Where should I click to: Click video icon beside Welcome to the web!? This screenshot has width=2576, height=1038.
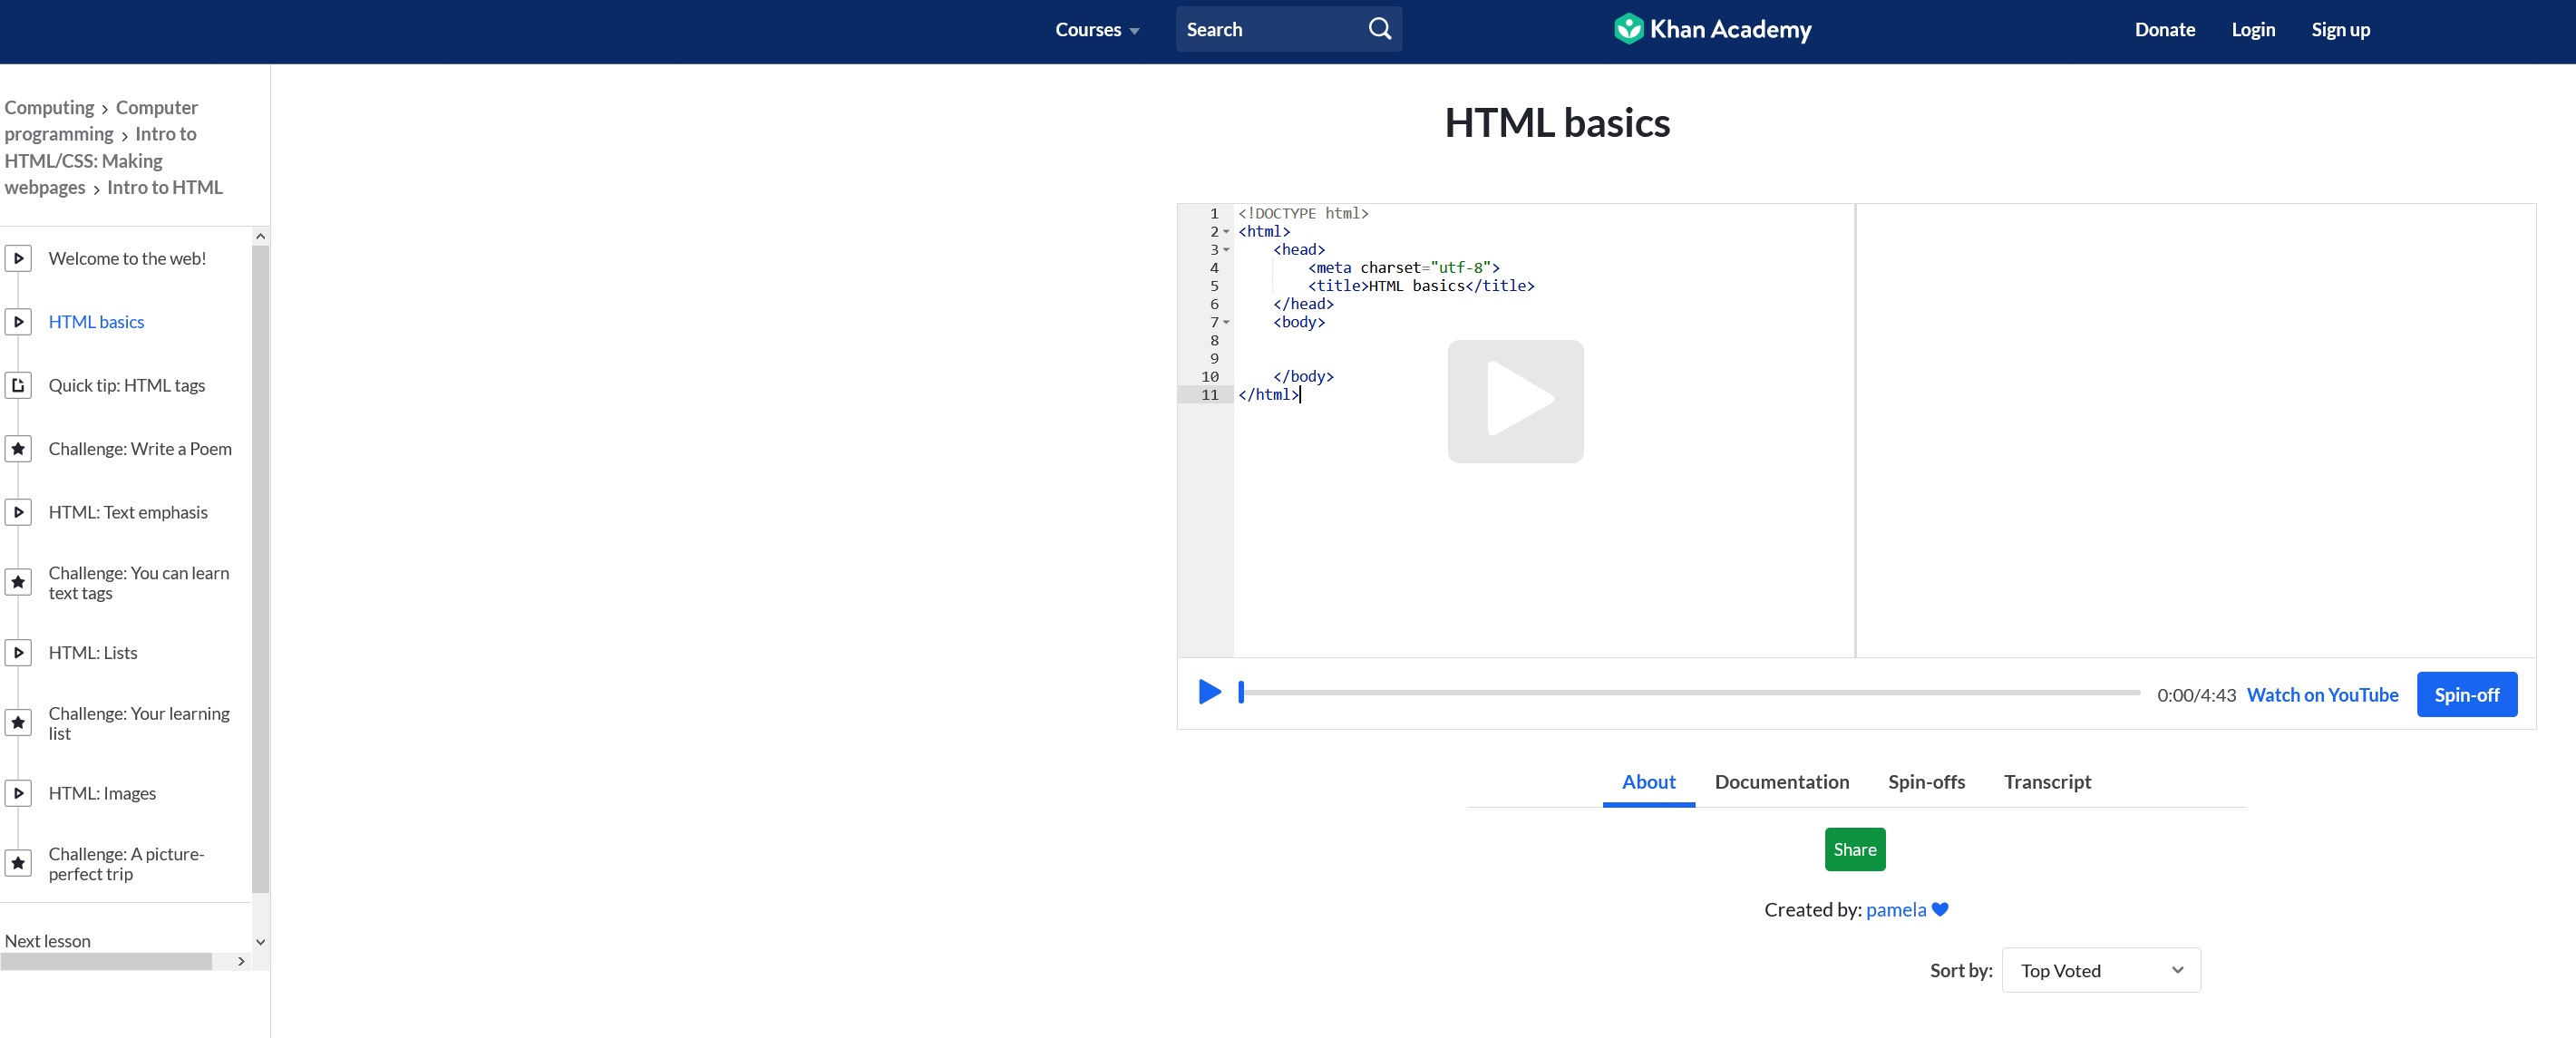pos(18,258)
